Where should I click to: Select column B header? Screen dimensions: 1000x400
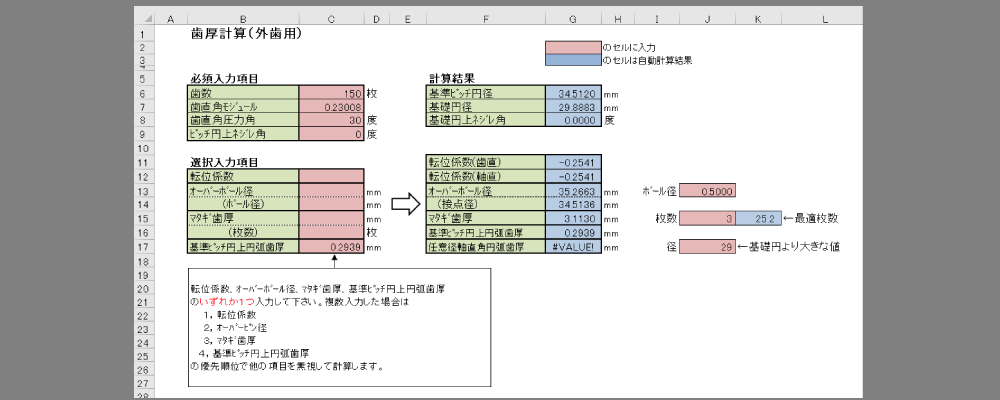(243, 19)
